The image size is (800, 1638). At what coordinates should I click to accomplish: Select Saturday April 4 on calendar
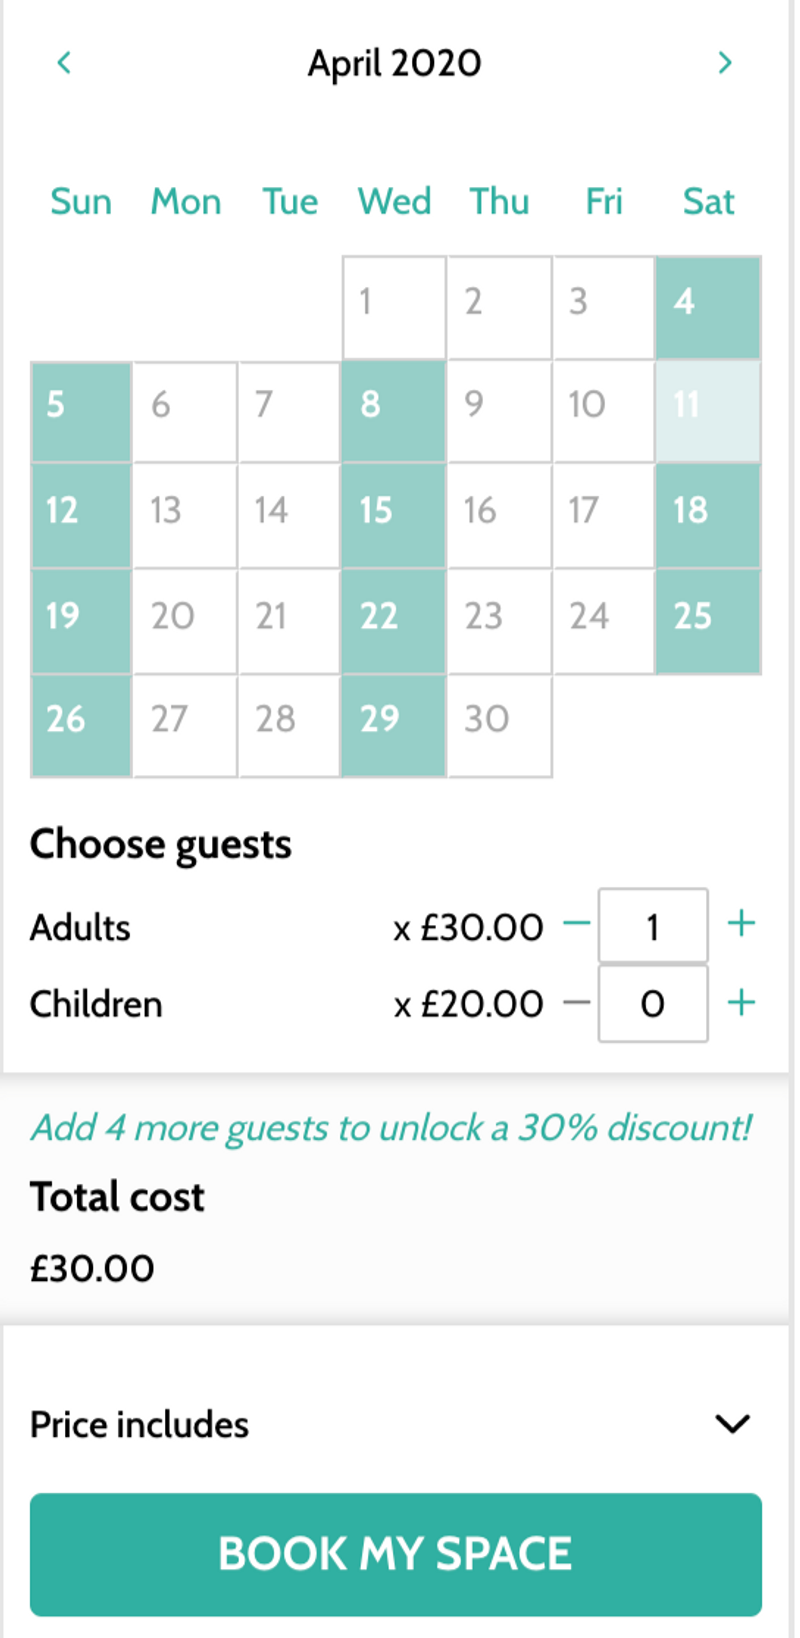tap(708, 308)
